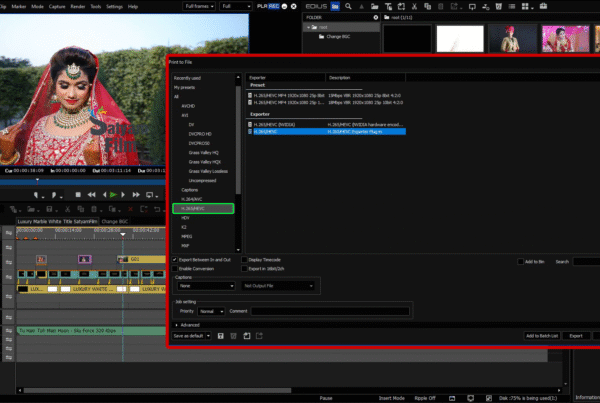Close the FOLDER panel with its X icon

pos(375,17)
